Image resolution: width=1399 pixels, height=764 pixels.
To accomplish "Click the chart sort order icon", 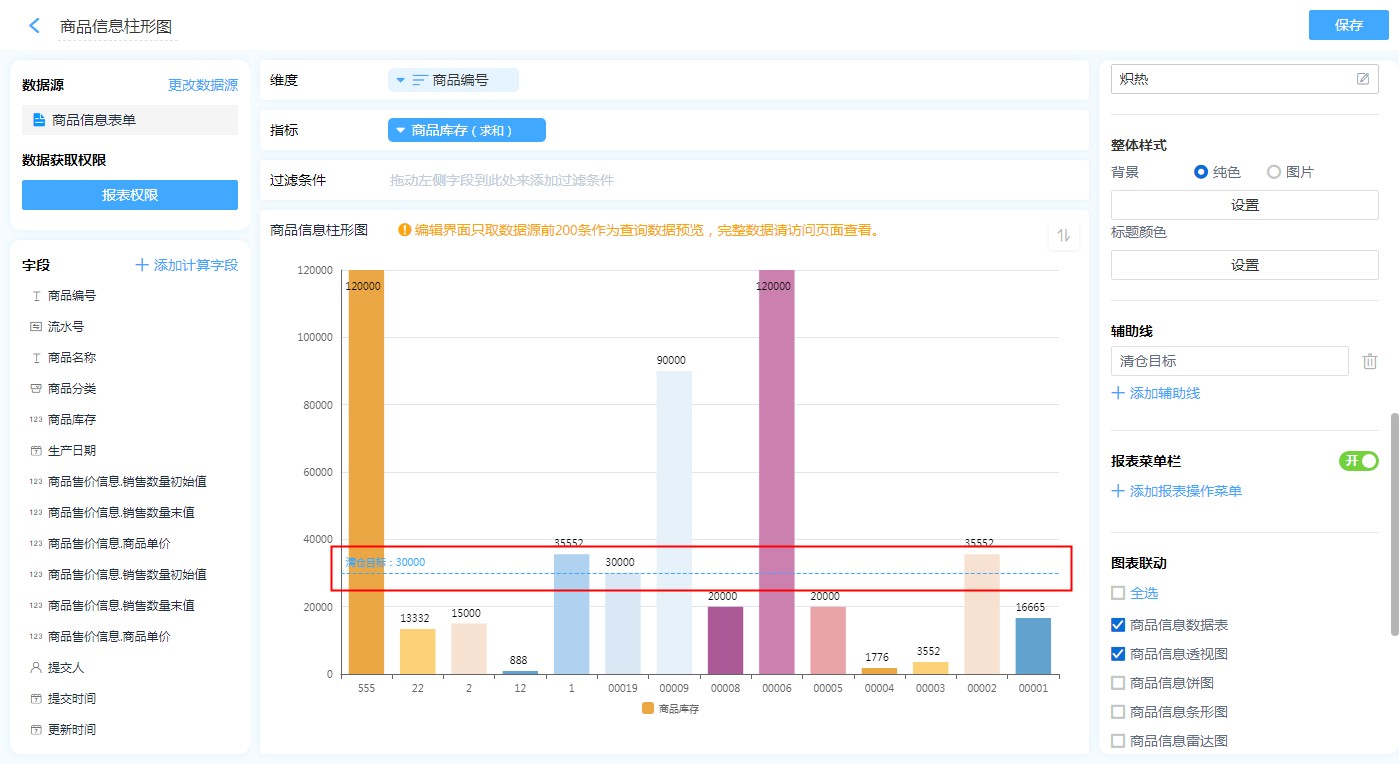I will click(x=1064, y=235).
